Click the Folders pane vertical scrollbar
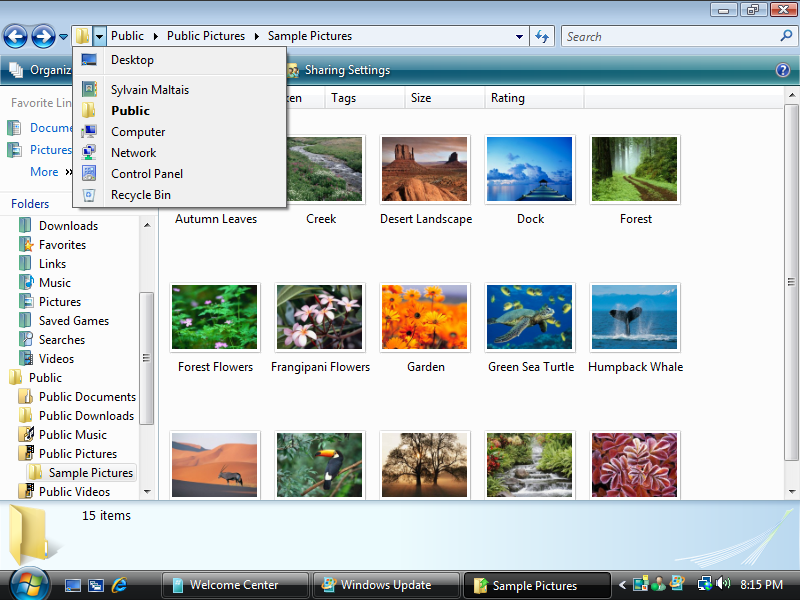800x600 pixels. pyautogui.click(x=147, y=358)
